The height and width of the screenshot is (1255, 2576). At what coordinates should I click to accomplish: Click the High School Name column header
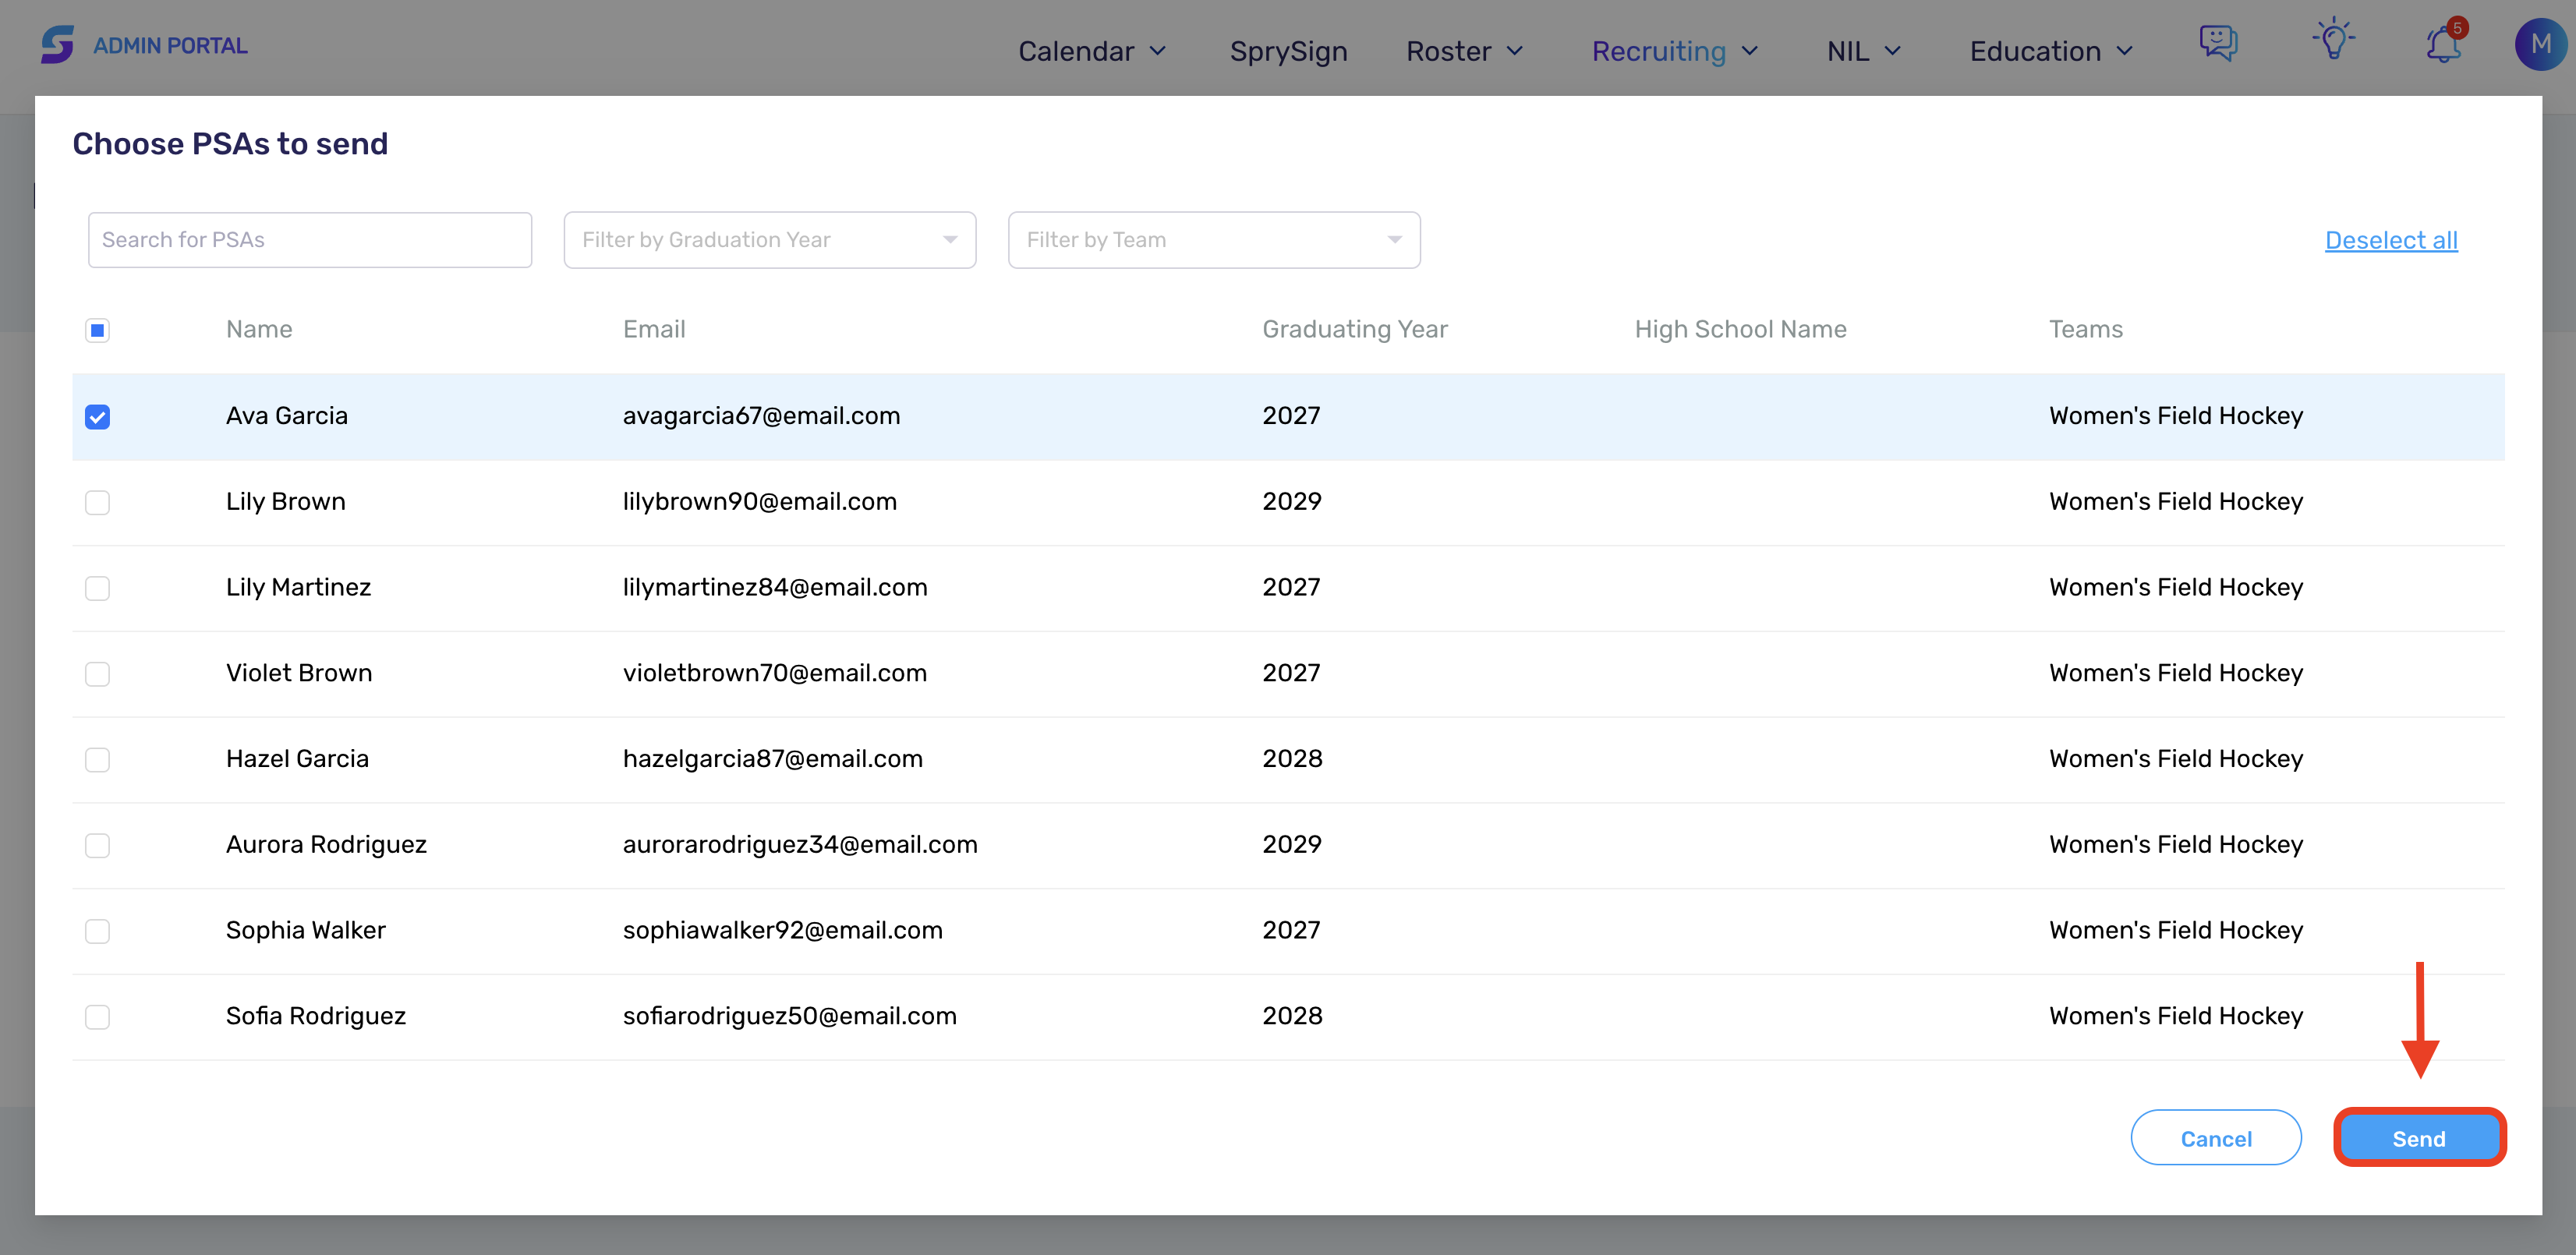[1740, 329]
